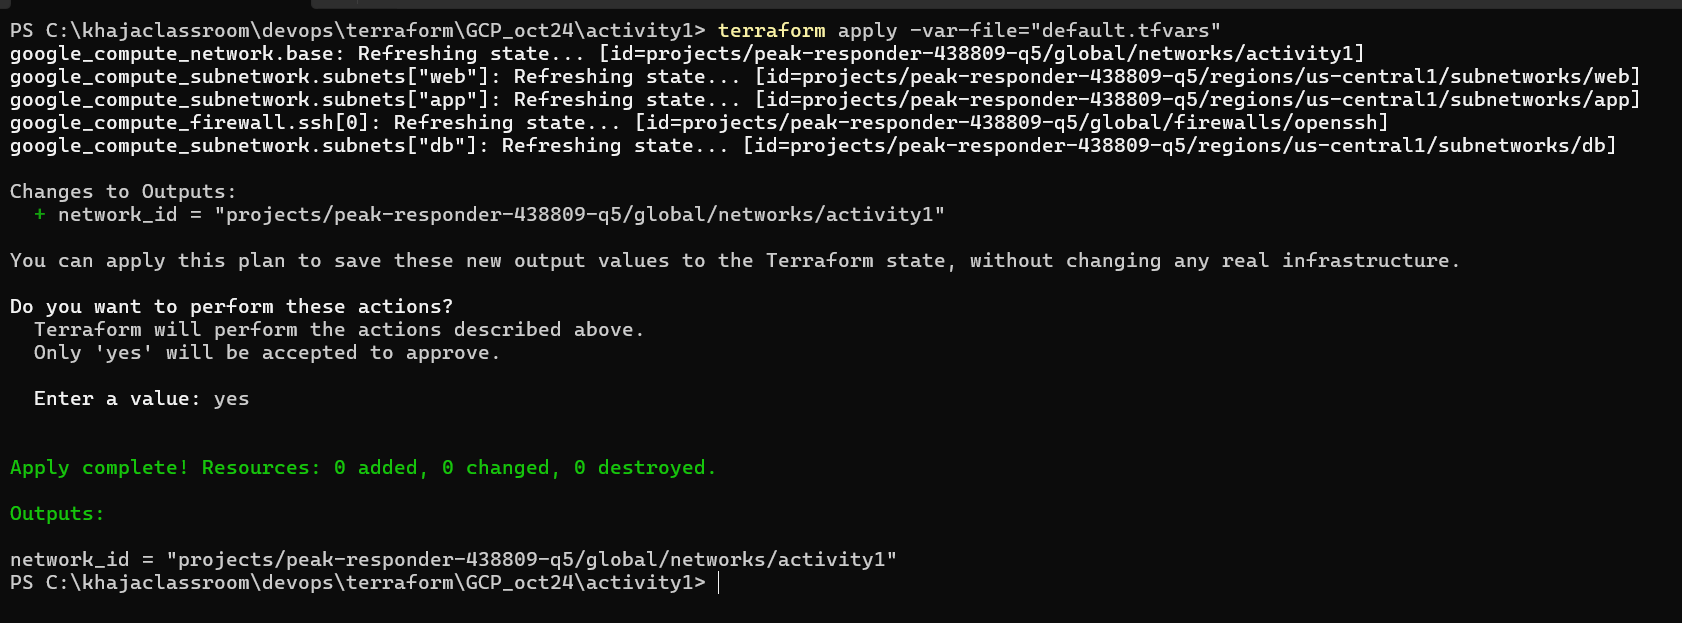
Task: Click the green plus sign before network_id
Action: (40, 215)
